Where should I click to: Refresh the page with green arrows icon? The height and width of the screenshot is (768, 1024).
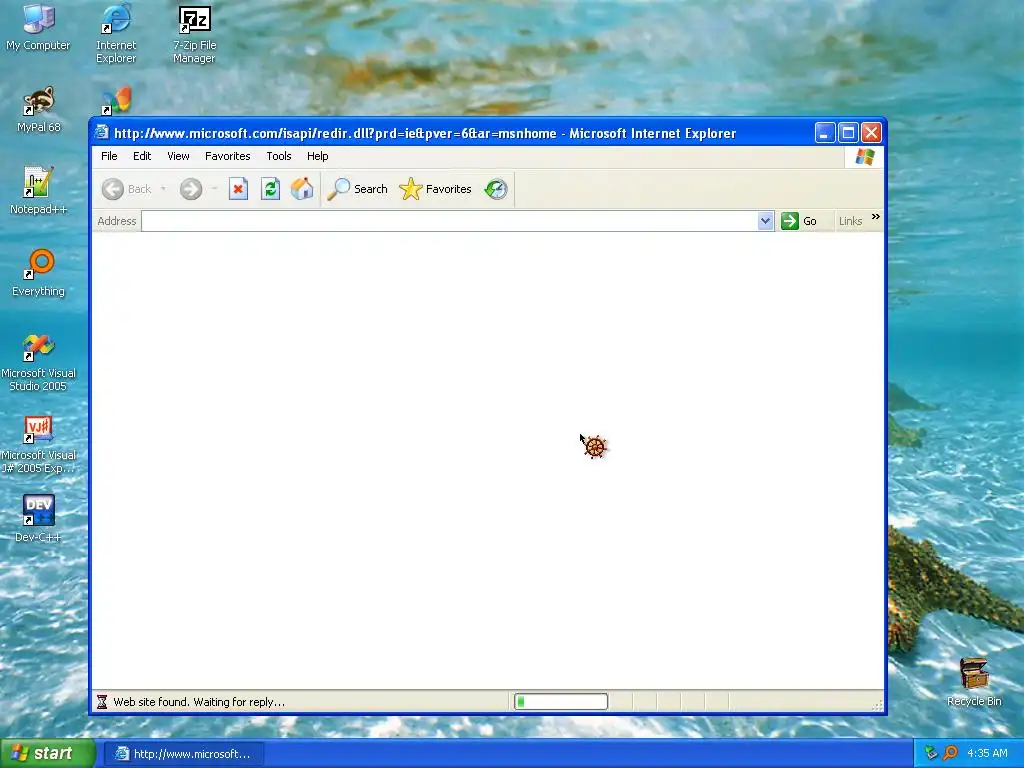pyautogui.click(x=270, y=189)
